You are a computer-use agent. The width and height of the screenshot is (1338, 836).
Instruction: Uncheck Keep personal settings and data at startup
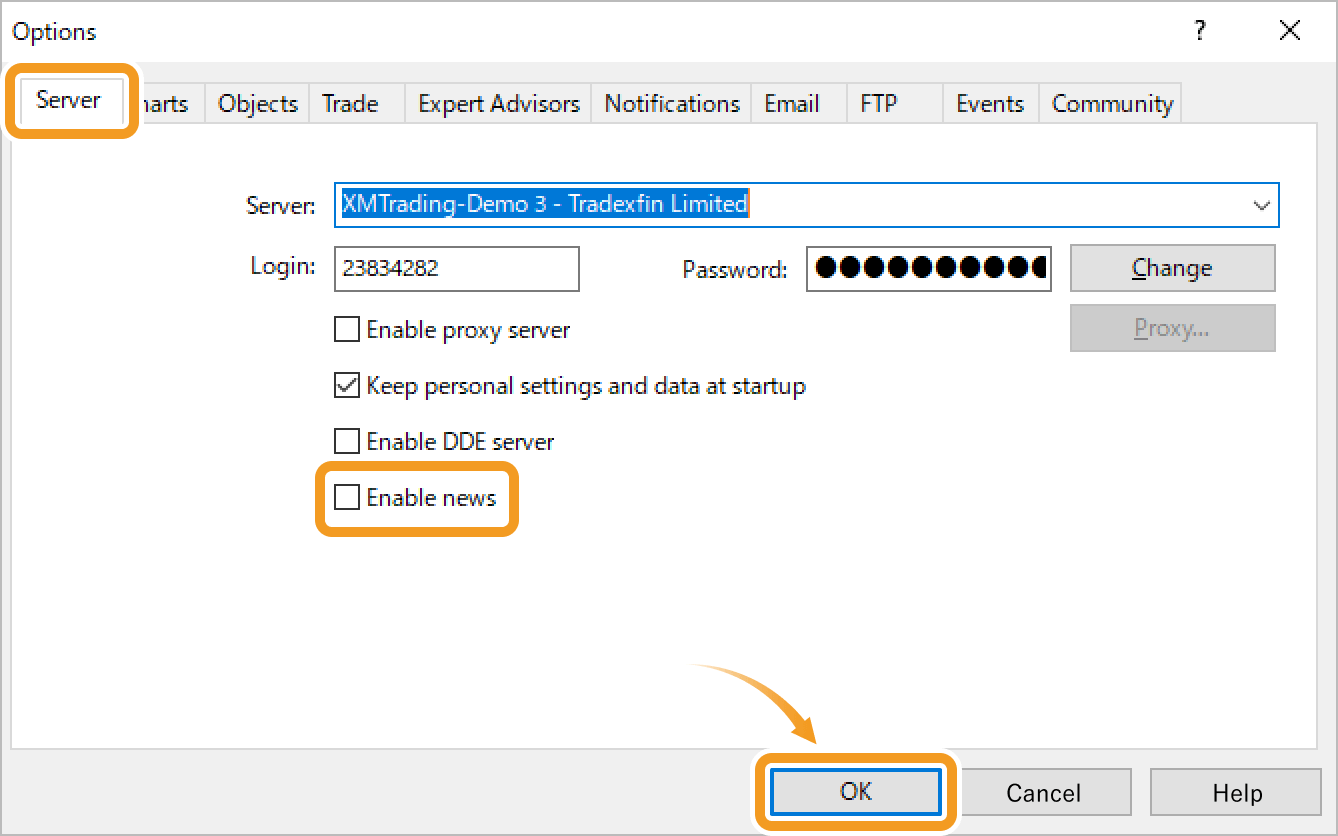pos(347,385)
